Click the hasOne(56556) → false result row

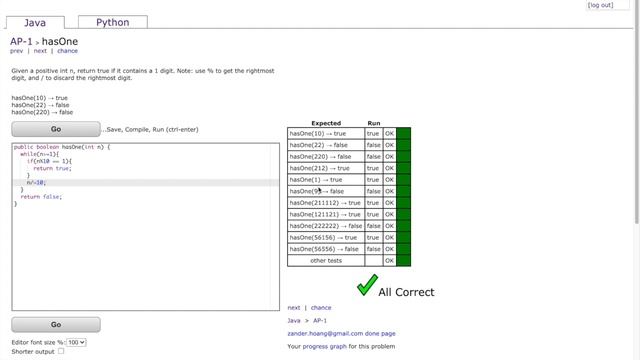349,249
